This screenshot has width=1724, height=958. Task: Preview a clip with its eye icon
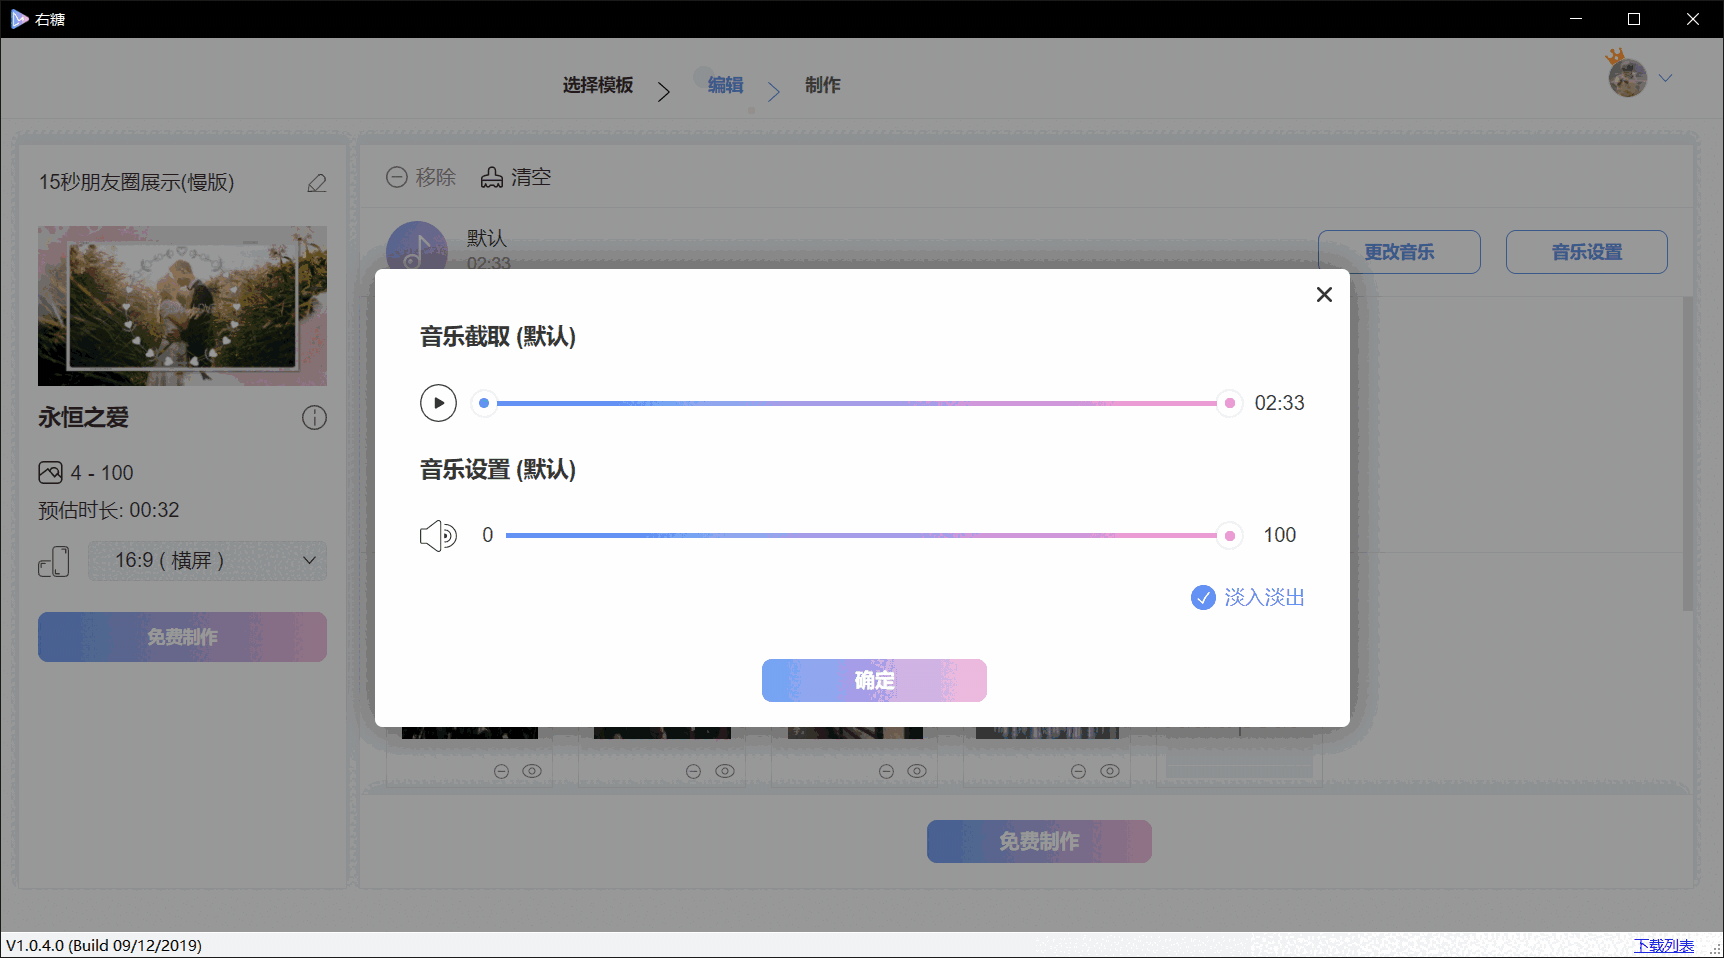pyautogui.click(x=532, y=770)
